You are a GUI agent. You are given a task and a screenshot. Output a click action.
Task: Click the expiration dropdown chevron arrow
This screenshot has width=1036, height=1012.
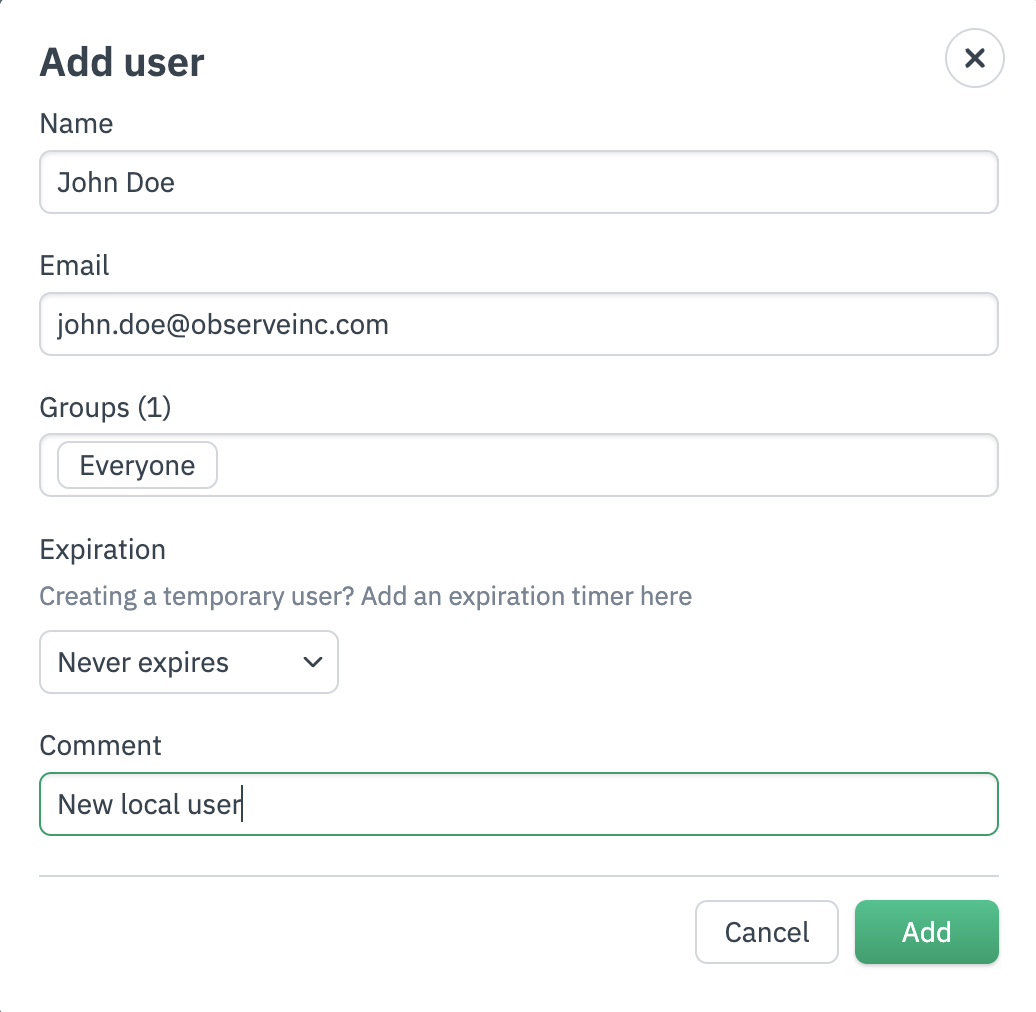312,662
